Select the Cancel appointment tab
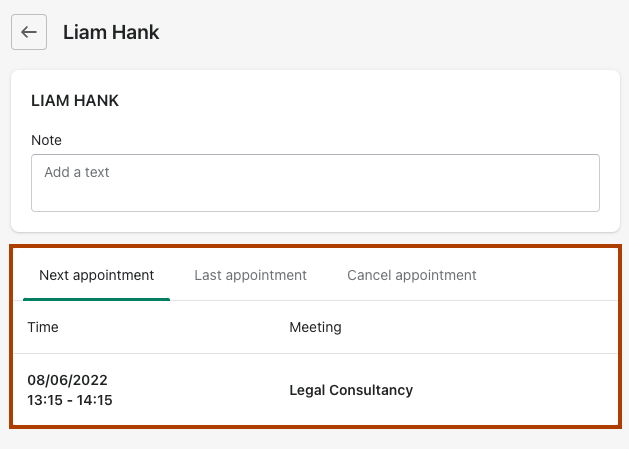 click(x=411, y=275)
